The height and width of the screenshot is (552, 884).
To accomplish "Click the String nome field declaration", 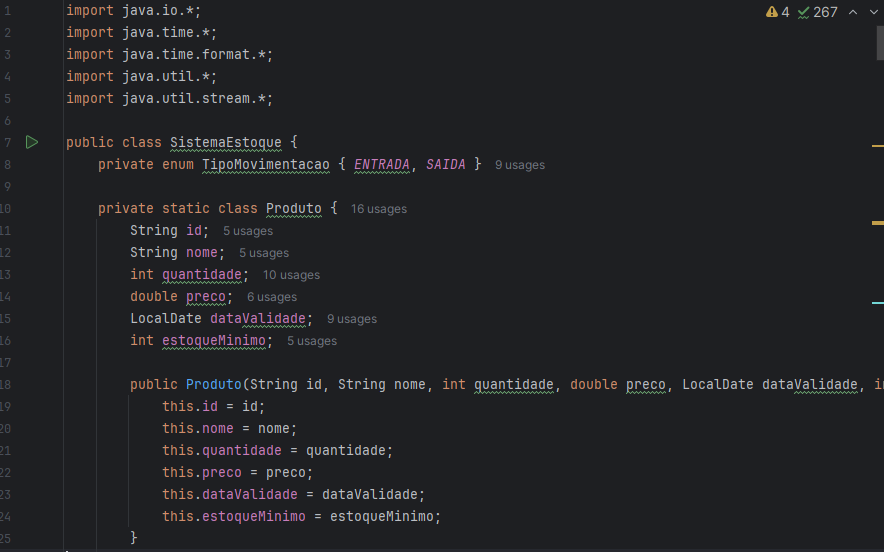I will coord(178,253).
